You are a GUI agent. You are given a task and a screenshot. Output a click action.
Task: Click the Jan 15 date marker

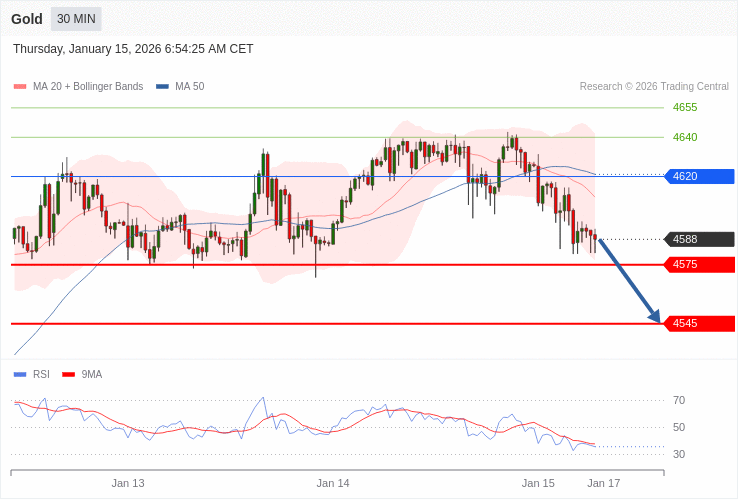(x=538, y=483)
